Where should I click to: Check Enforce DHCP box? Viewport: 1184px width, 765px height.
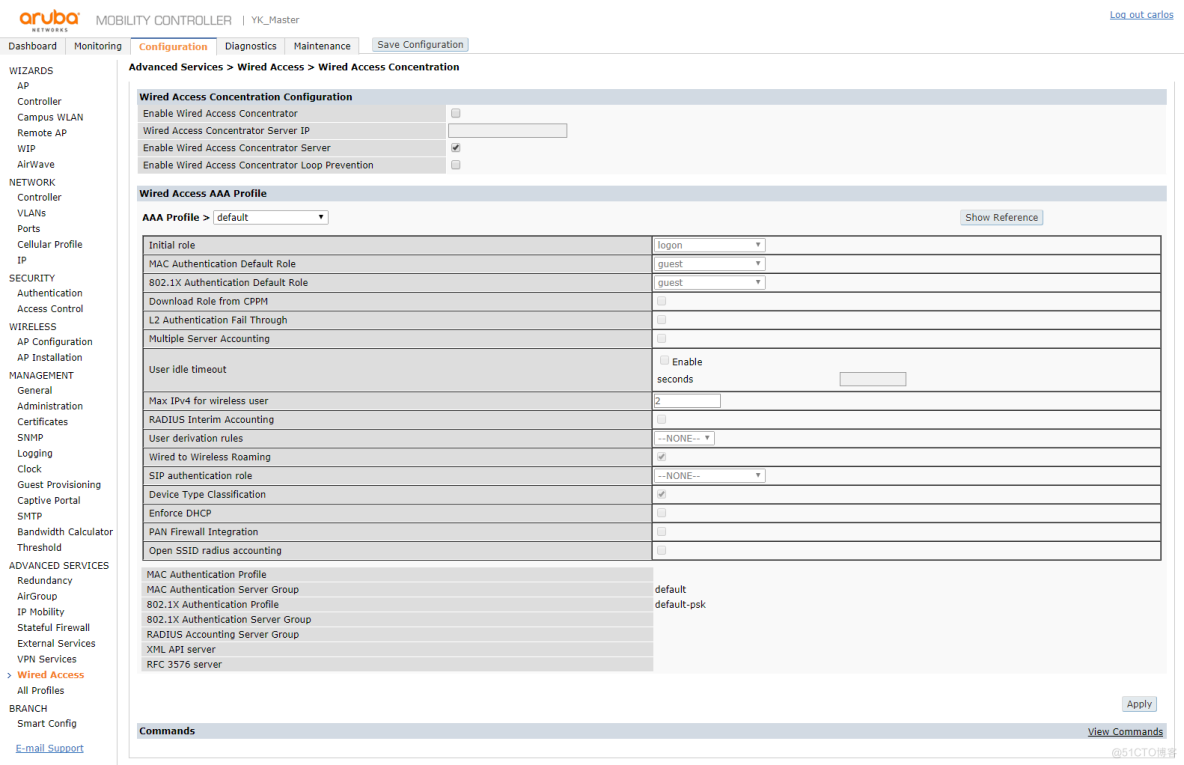[661, 513]
